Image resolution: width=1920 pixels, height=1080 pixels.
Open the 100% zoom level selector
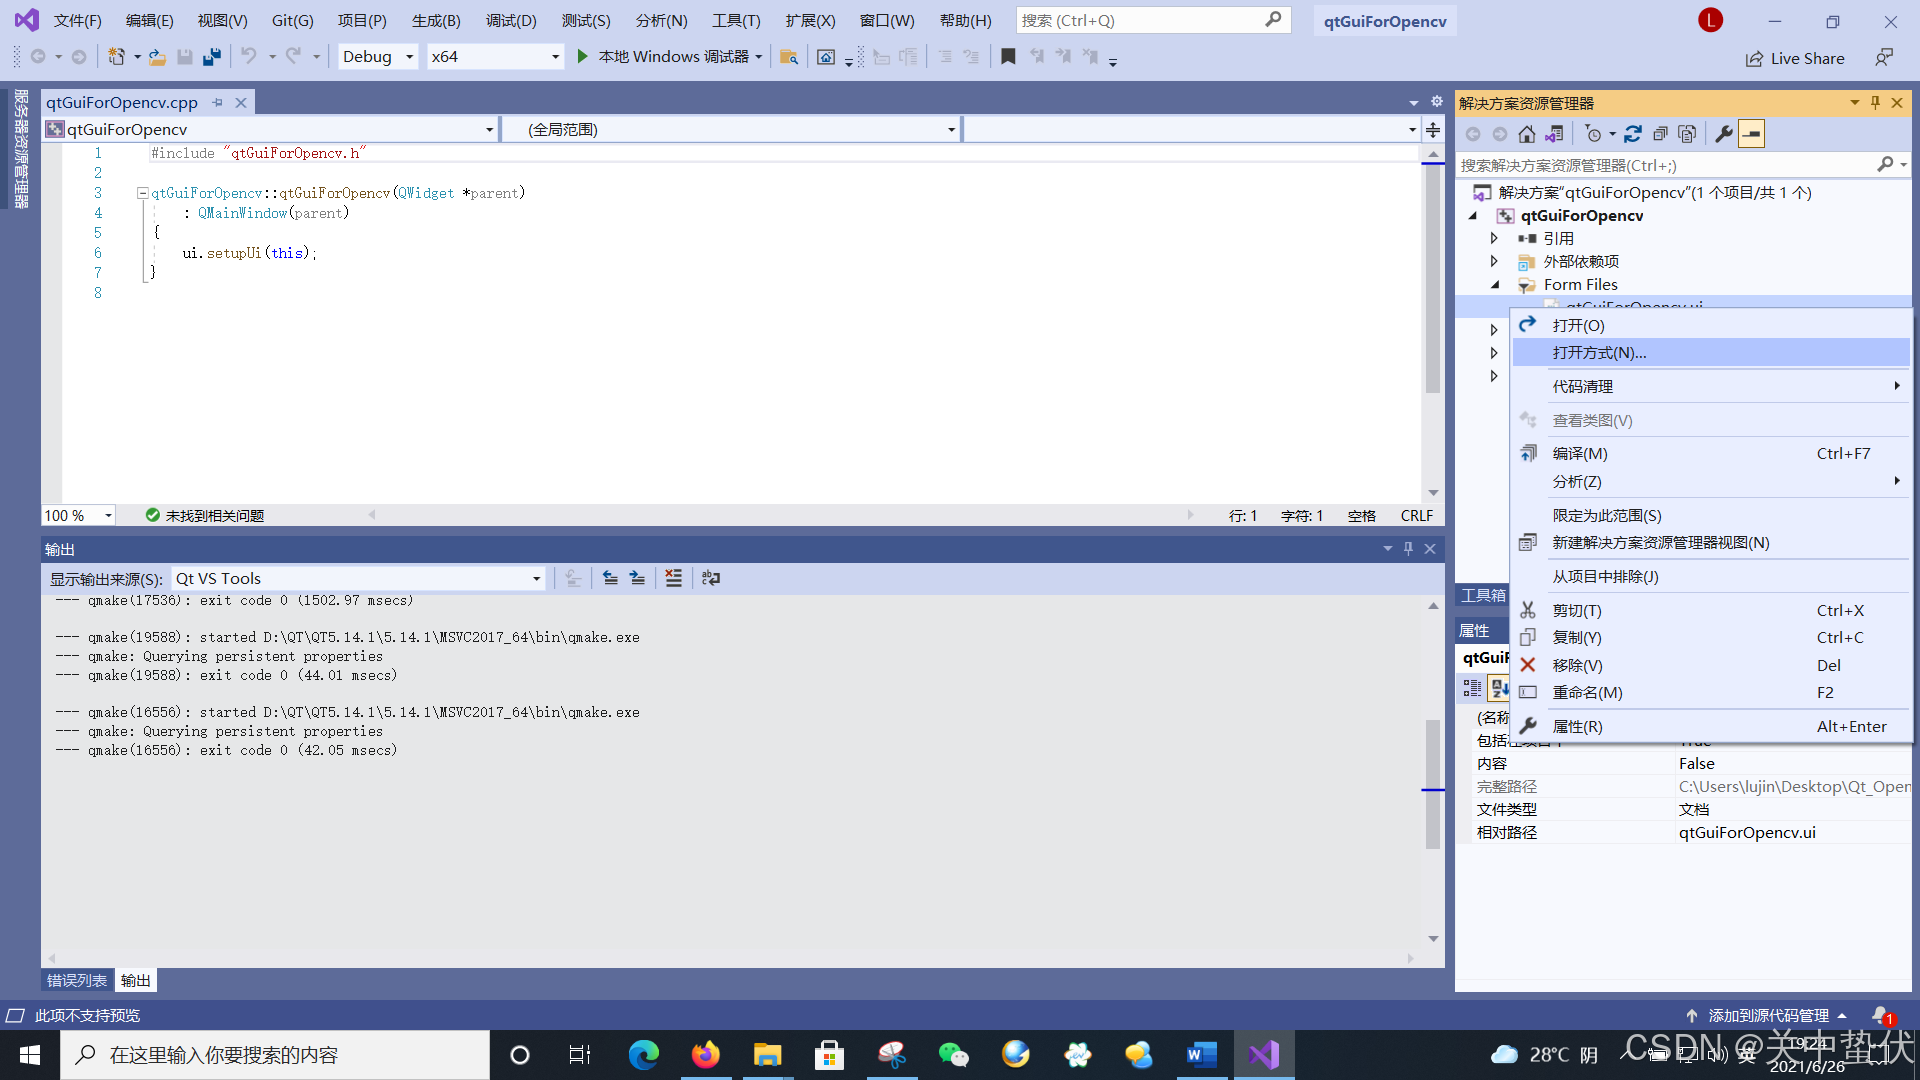[109, 515]
